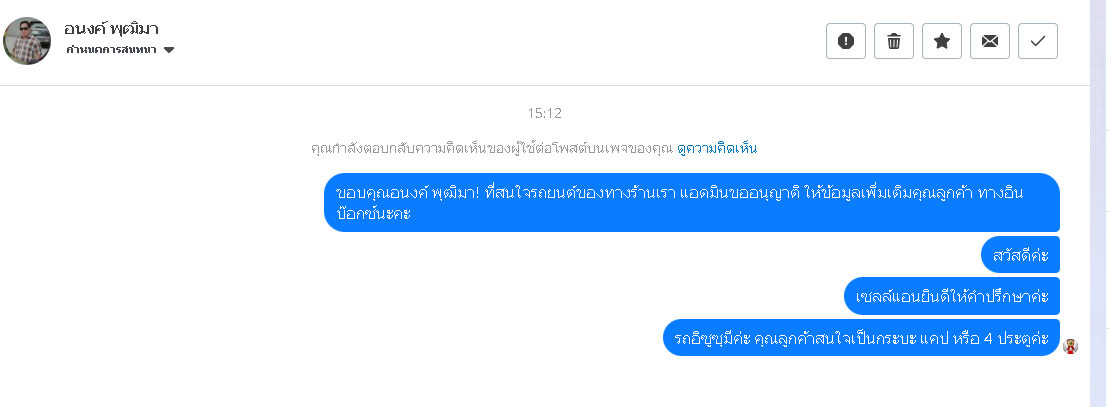Mark conversation as spam with exclamation icon
The width and height of the screenshot is (1109, 407).
(846, 41)
